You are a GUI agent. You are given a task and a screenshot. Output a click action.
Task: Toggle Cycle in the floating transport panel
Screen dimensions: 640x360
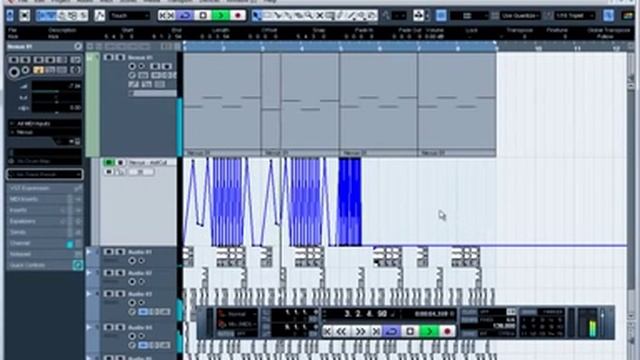[x=392, y=331]
